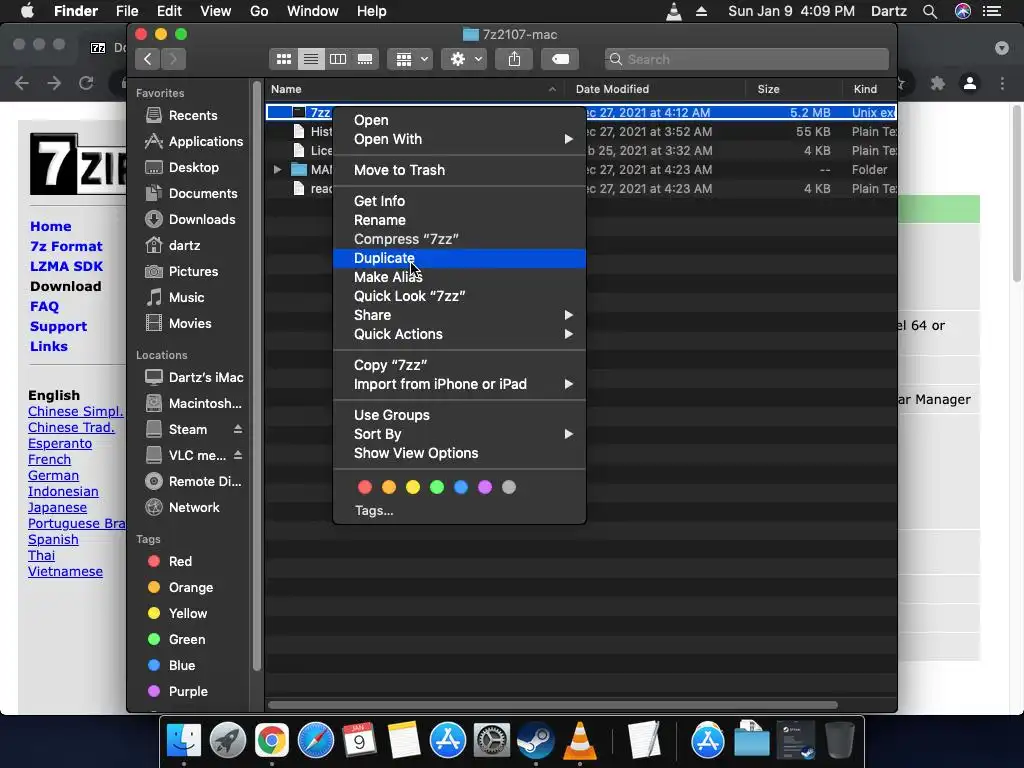
Task: Click the Finder Search field
Action: point(746,59)
